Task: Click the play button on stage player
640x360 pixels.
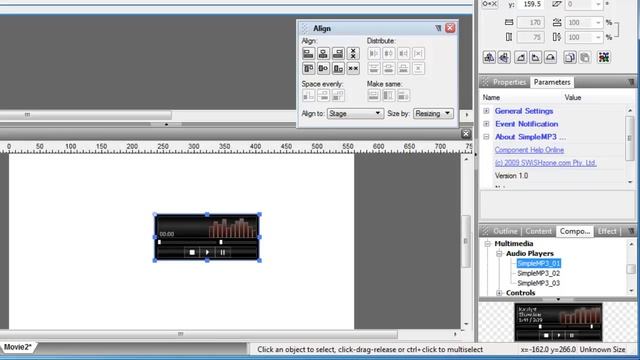Action: pos(207,252)
